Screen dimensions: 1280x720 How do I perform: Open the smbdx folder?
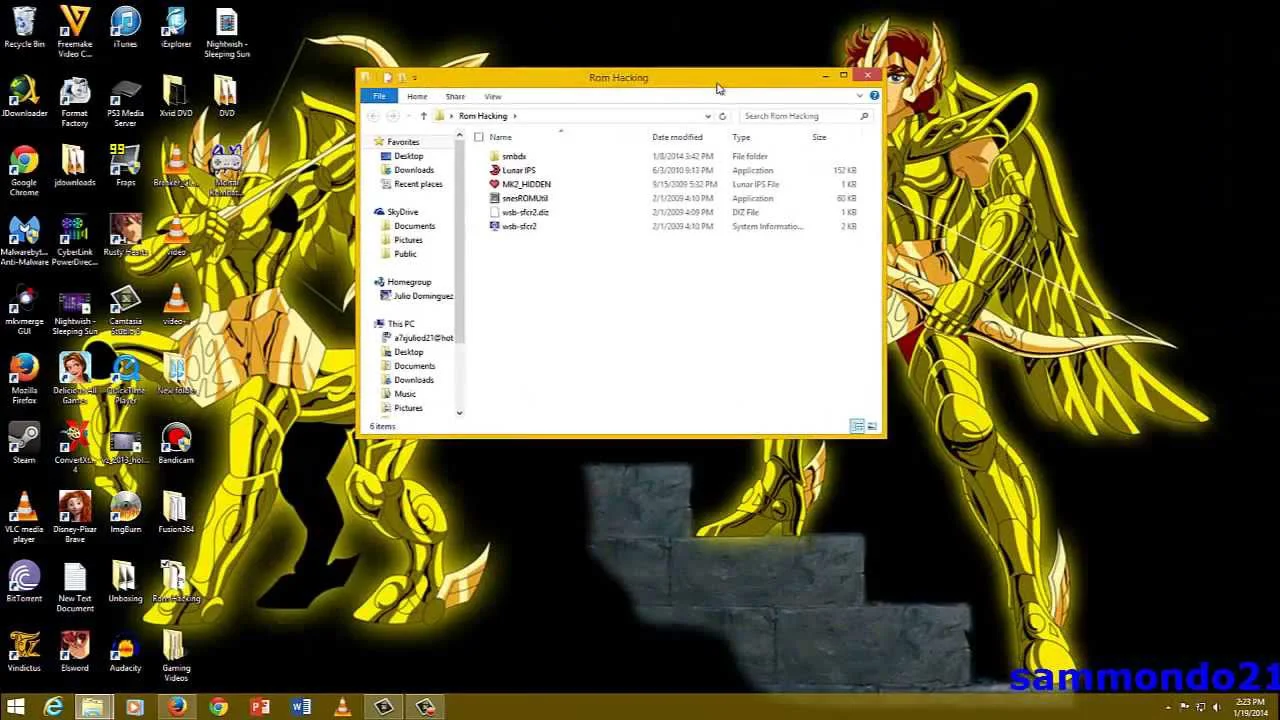(x=513, y=156)
